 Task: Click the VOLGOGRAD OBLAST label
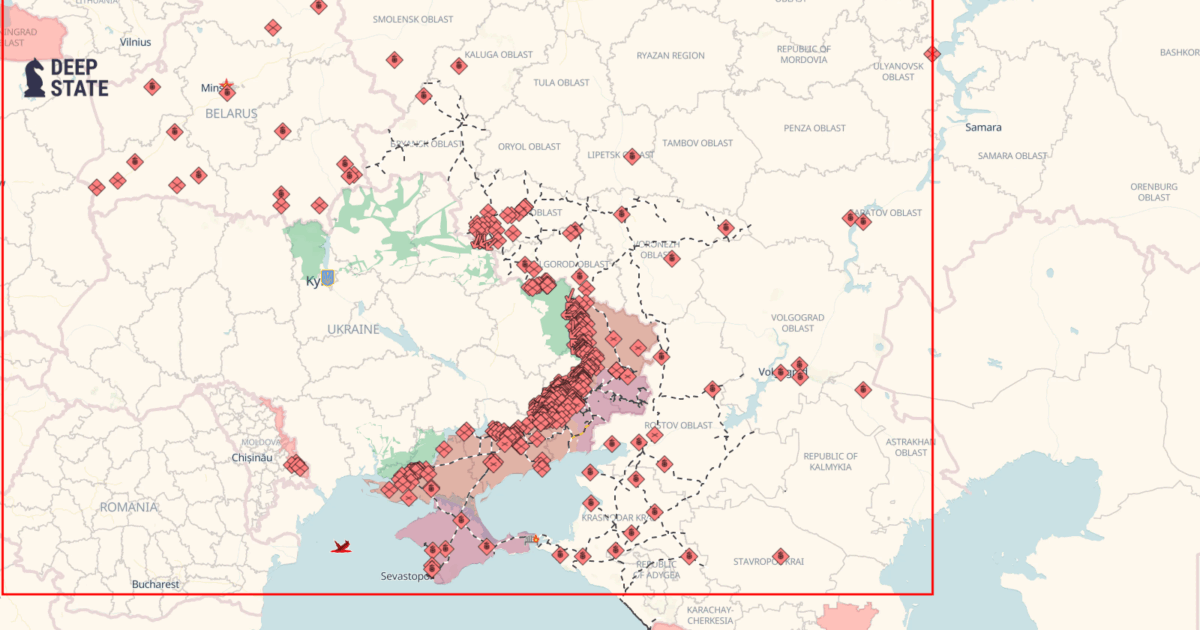click(798, 323)
